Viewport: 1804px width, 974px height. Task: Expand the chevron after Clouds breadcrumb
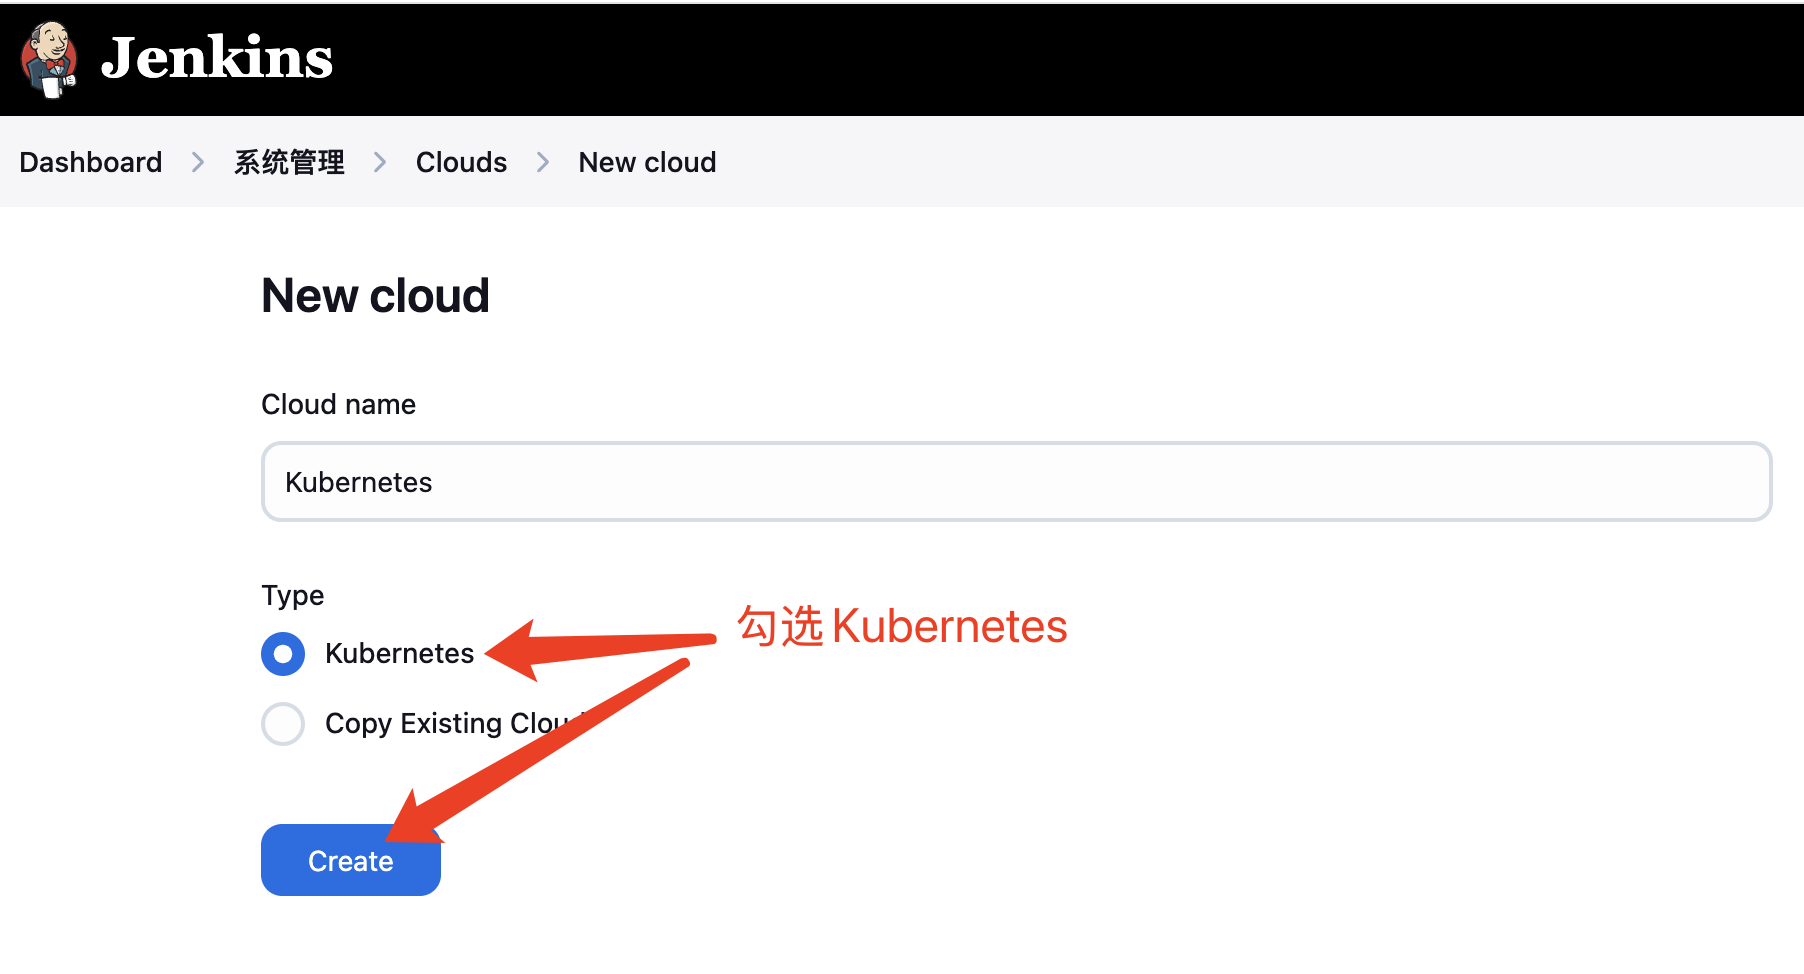tap(543, 162)
